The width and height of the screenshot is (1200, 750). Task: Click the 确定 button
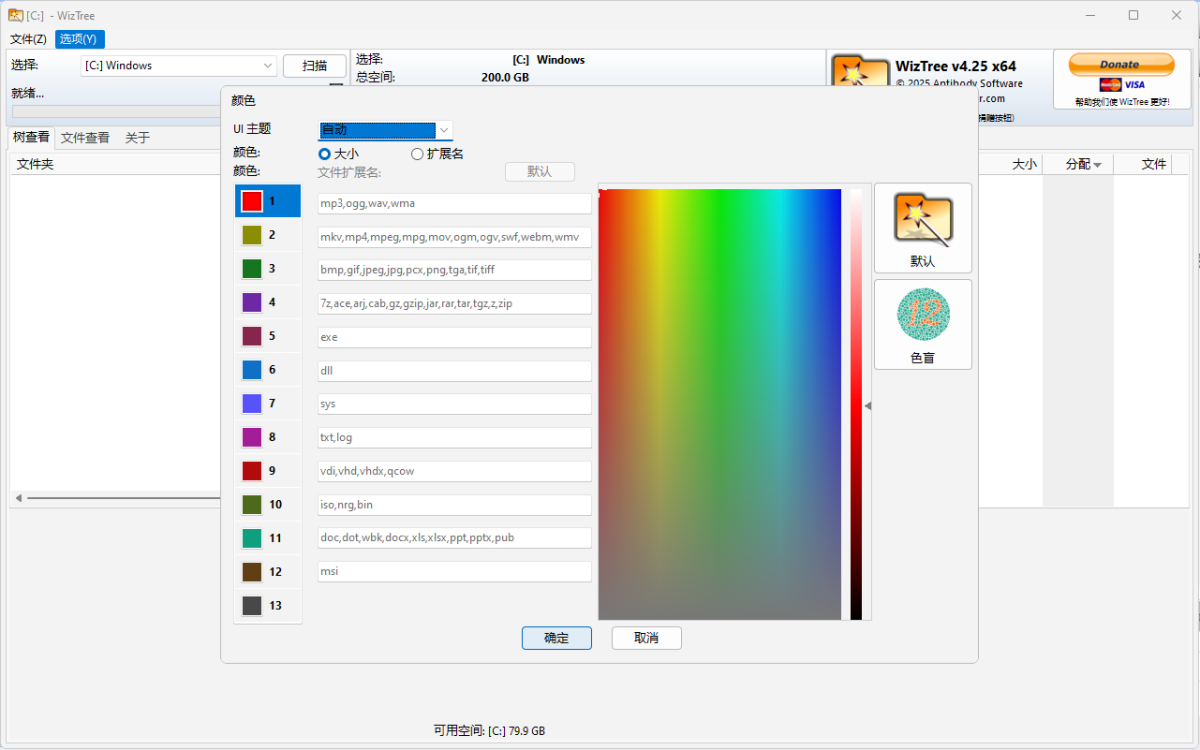click(x=556, y=638)
